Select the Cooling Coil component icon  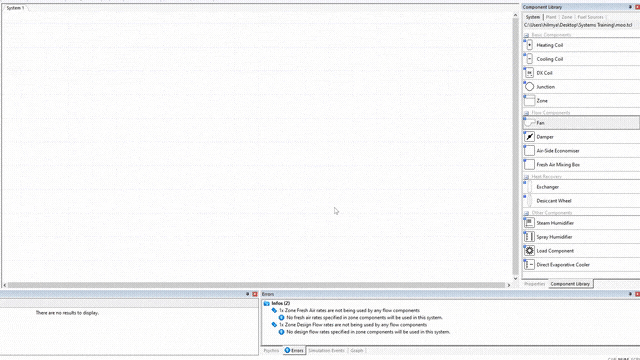pos(529,59)
